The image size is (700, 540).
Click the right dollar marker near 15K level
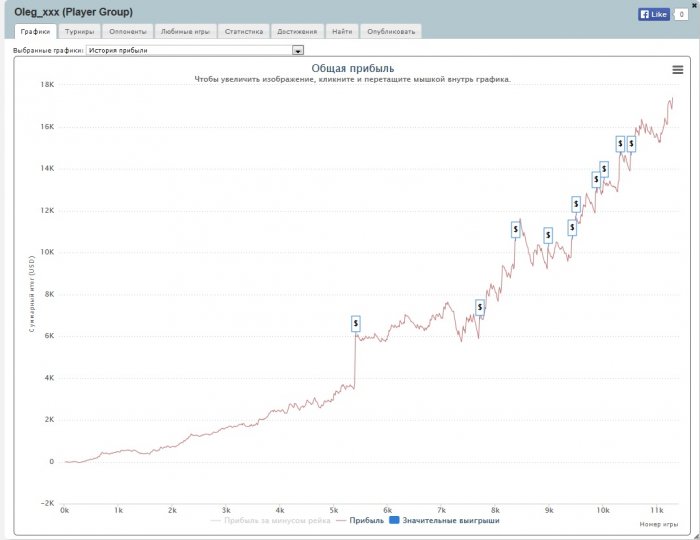tap(631, 144)
